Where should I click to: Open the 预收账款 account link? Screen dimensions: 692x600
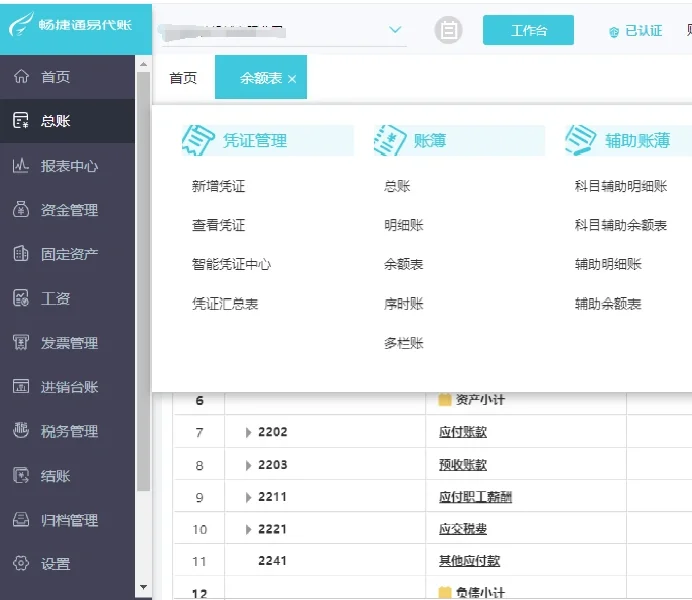tap(463, 465)
